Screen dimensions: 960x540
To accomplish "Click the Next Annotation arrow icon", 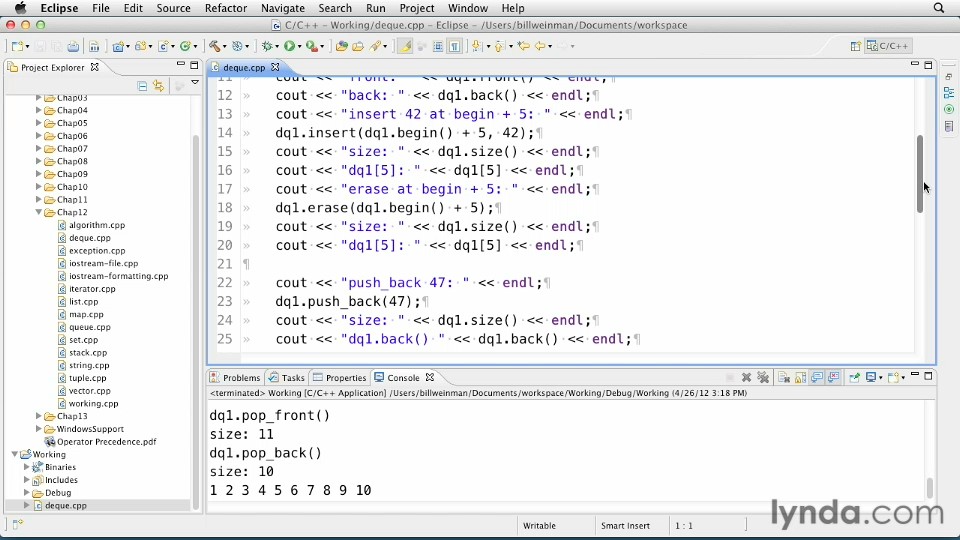I will pos(477,46).
